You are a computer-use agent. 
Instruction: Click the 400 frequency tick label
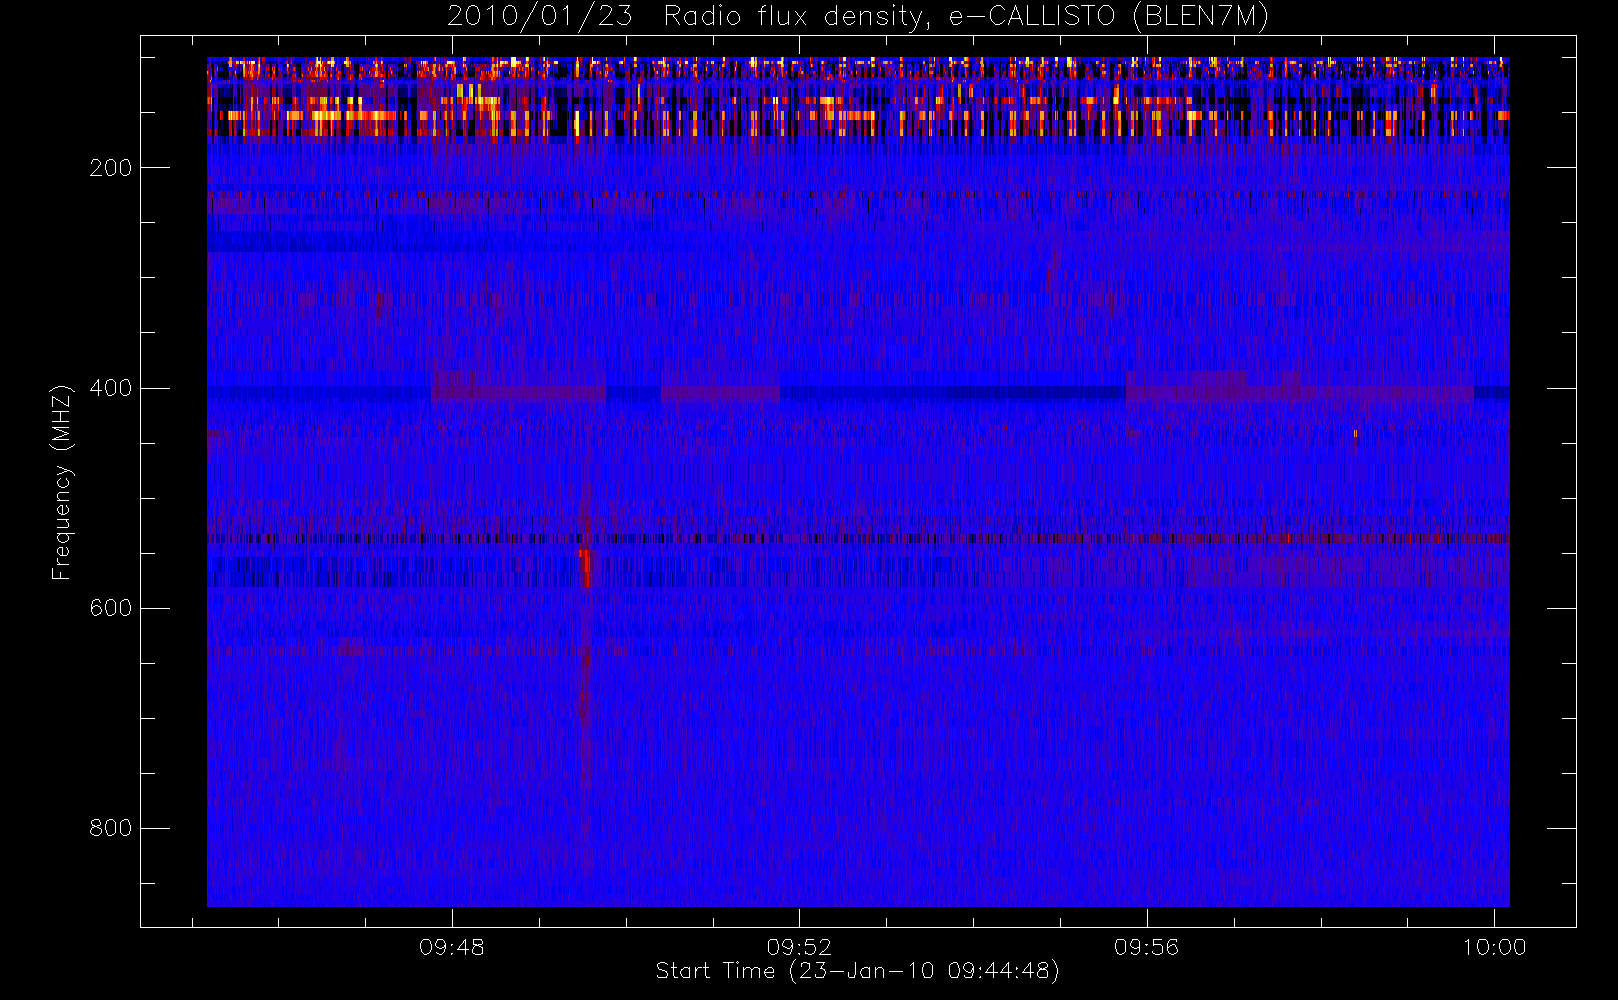pos(111,388)
